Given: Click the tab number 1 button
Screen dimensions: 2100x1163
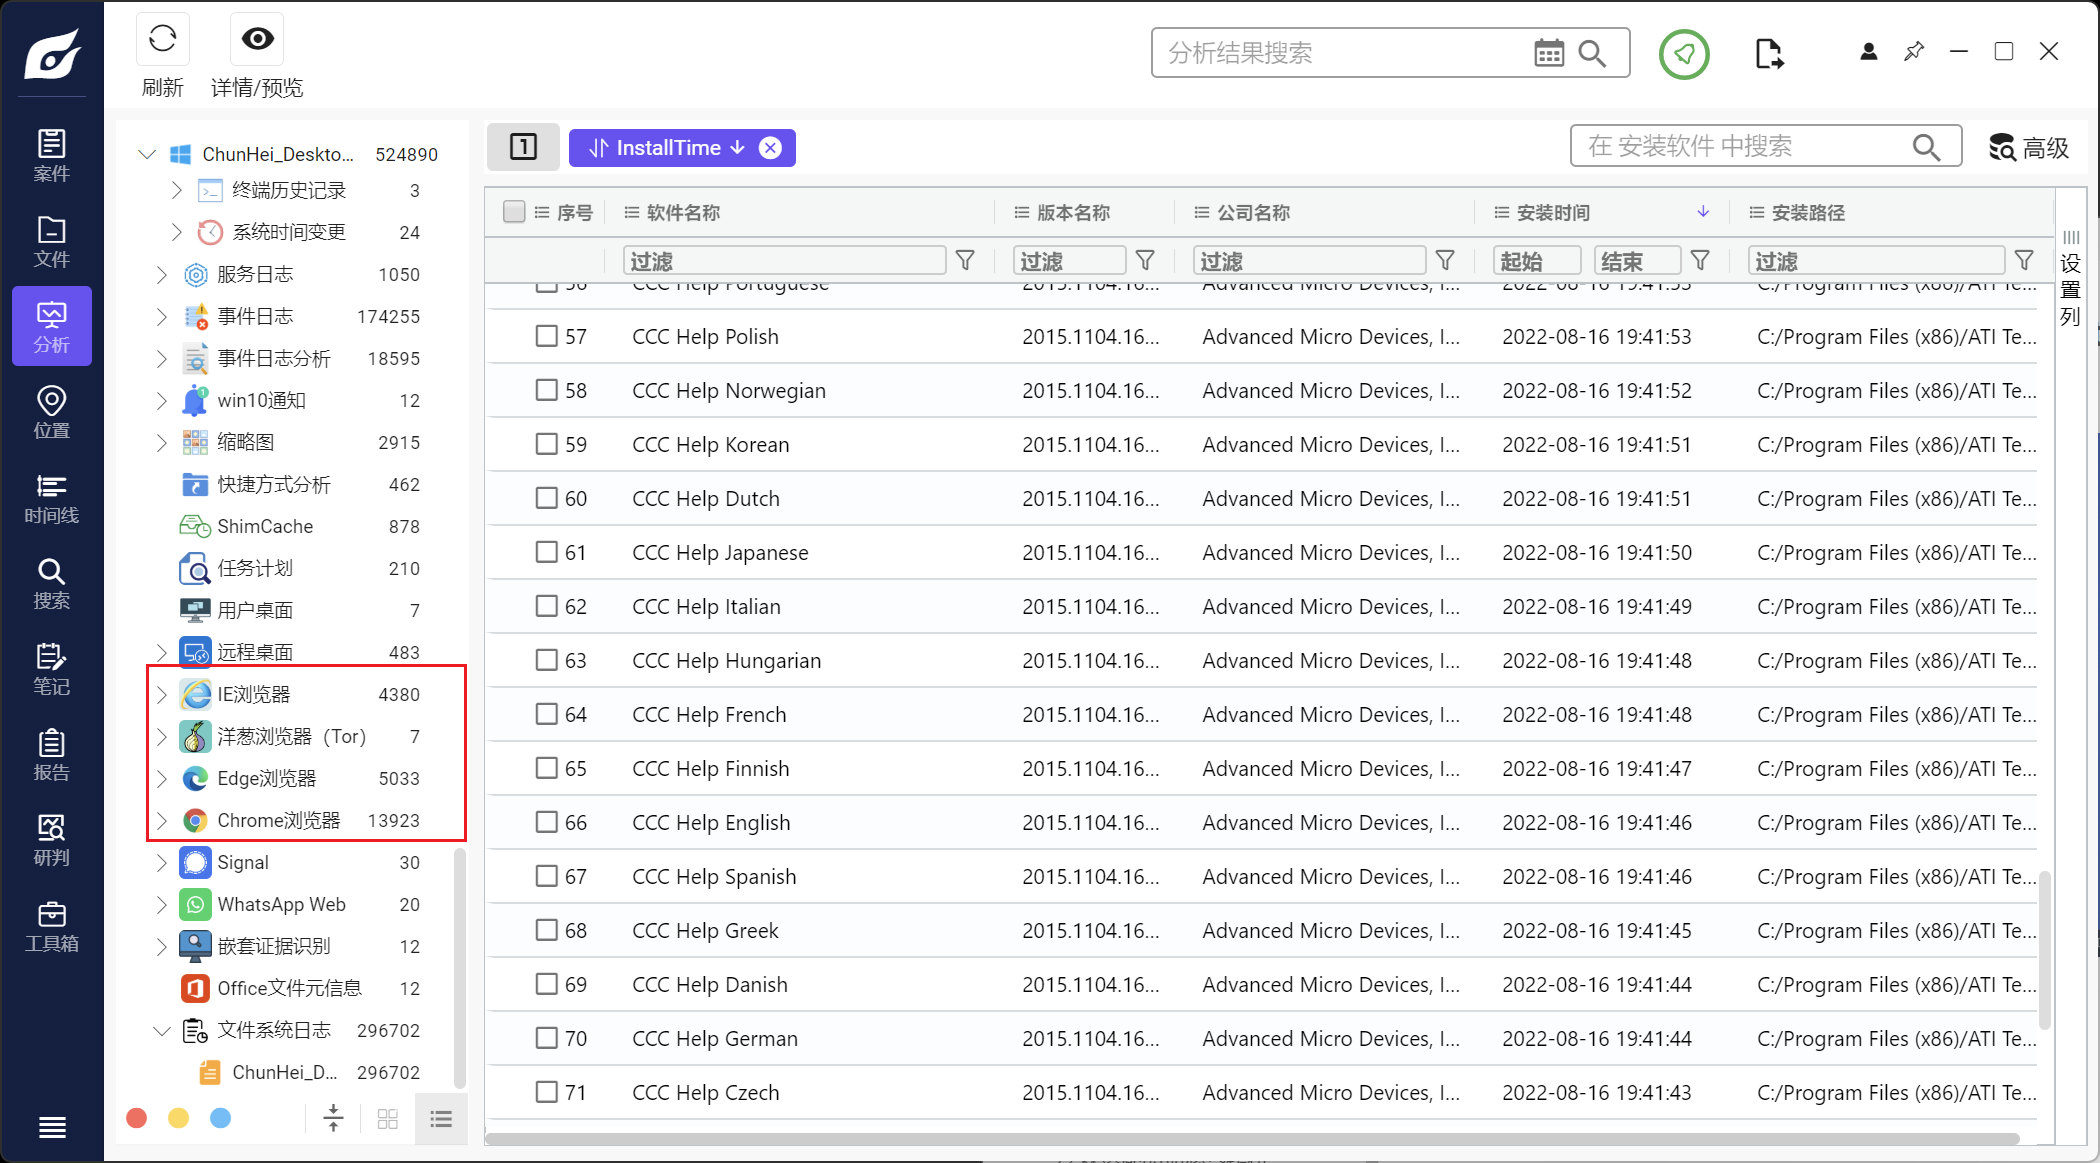Looking at the screenshot, I should (x=523, y=147).
